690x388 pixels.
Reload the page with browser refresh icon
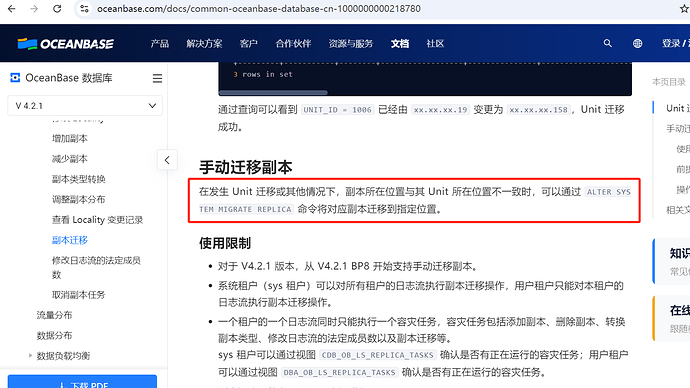click(57, 9)
